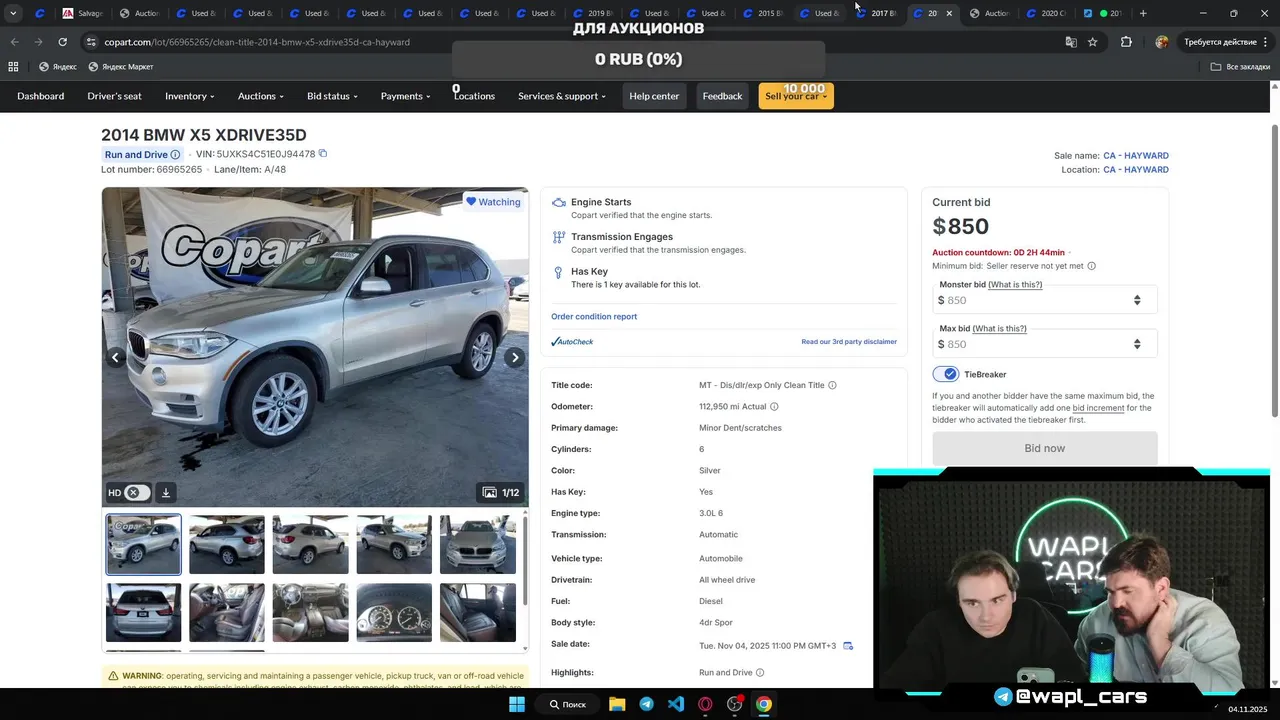Download the current vehicle photo

coord(166,492)
